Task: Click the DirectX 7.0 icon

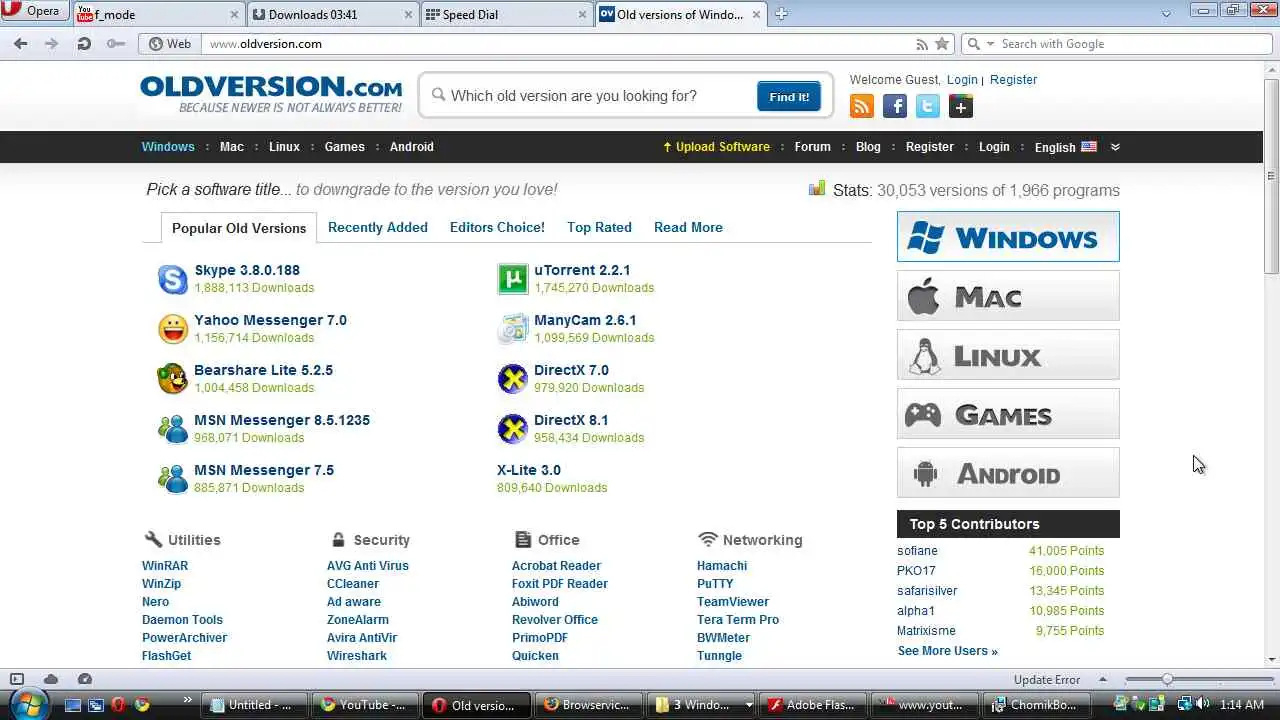Action: pos(513,379)
